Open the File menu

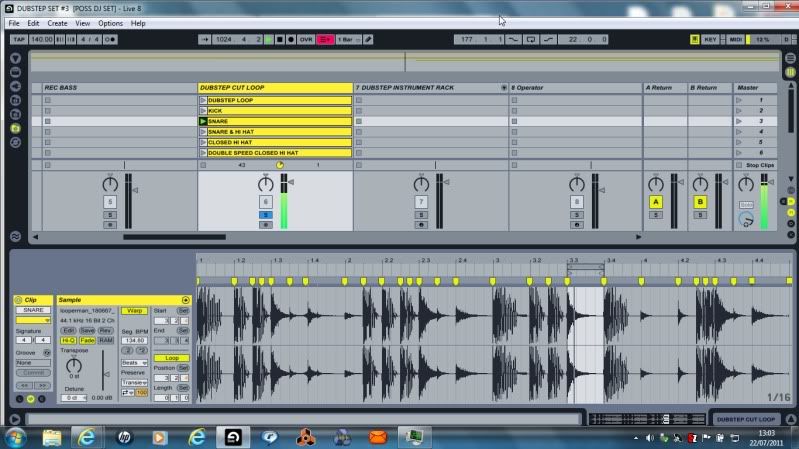[x=14, y=23]
